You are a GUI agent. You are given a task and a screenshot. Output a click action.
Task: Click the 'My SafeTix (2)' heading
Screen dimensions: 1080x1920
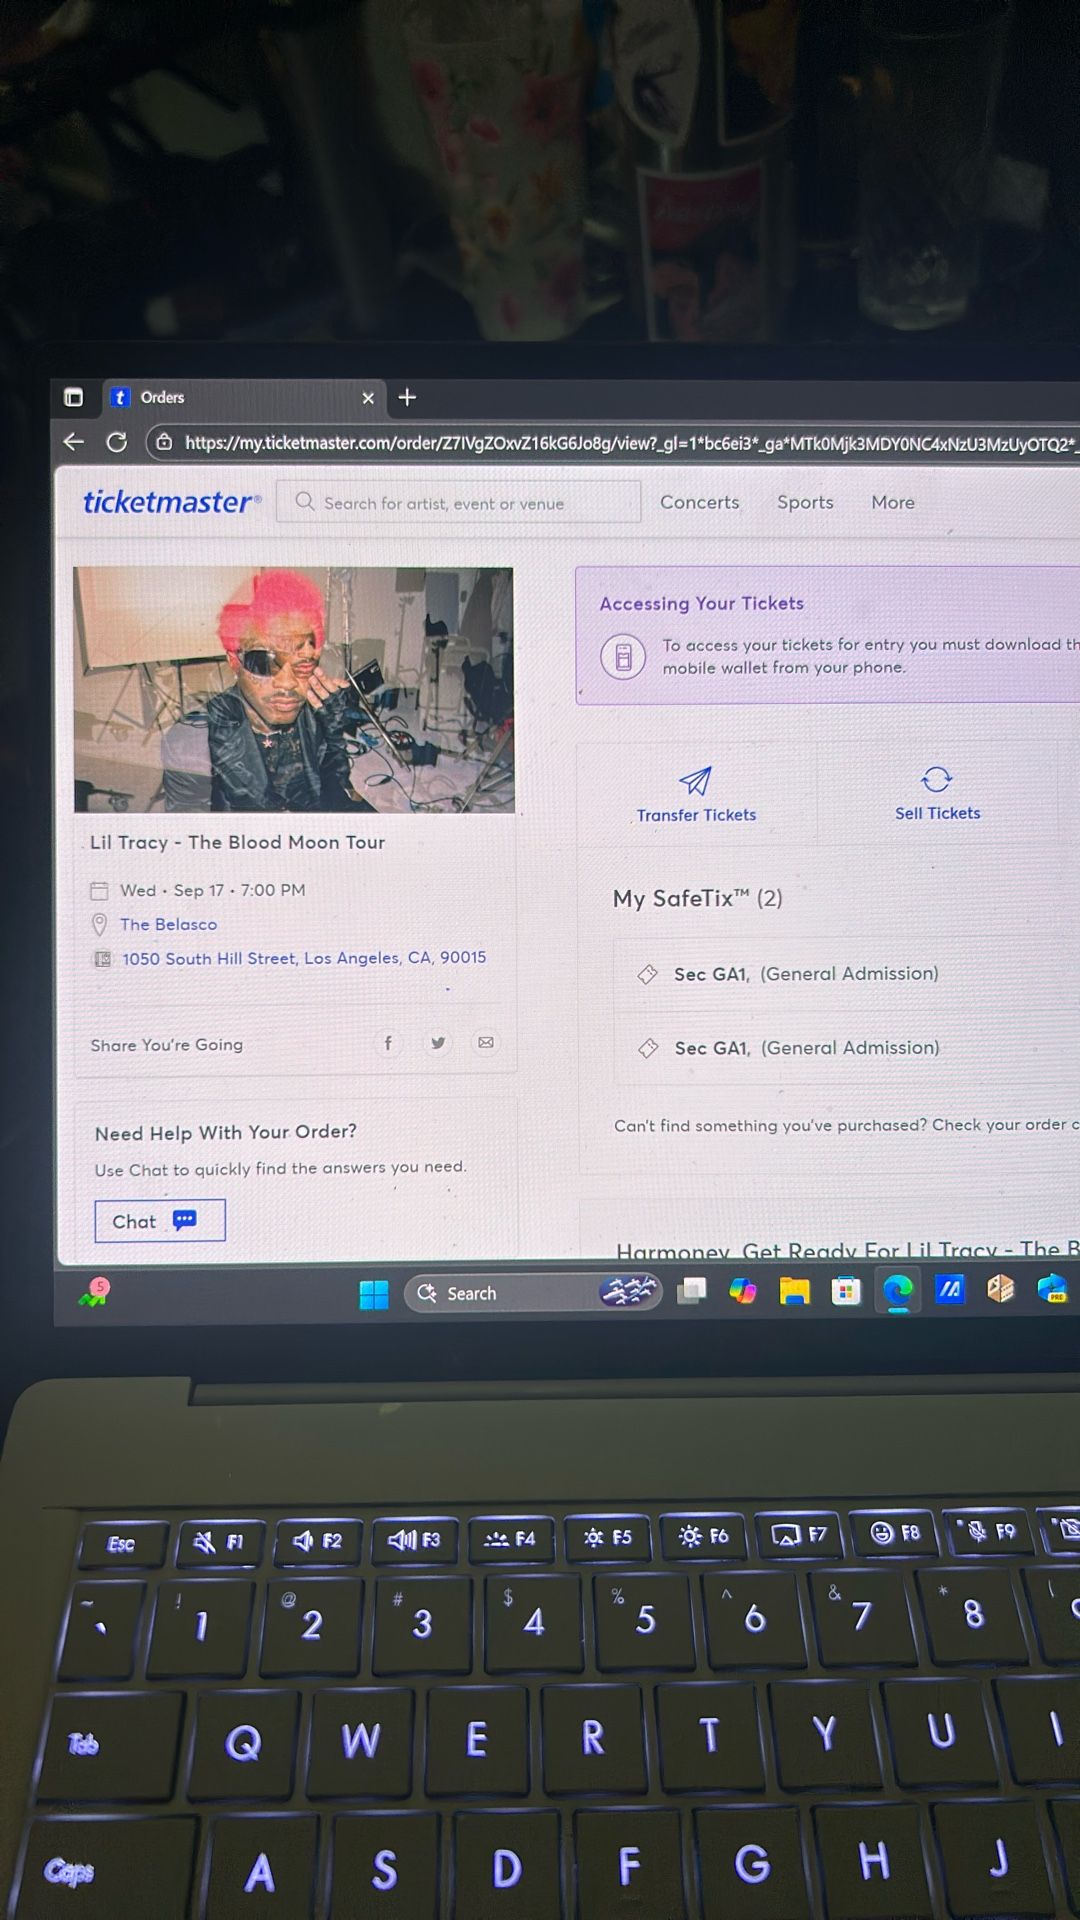point(698,898)
